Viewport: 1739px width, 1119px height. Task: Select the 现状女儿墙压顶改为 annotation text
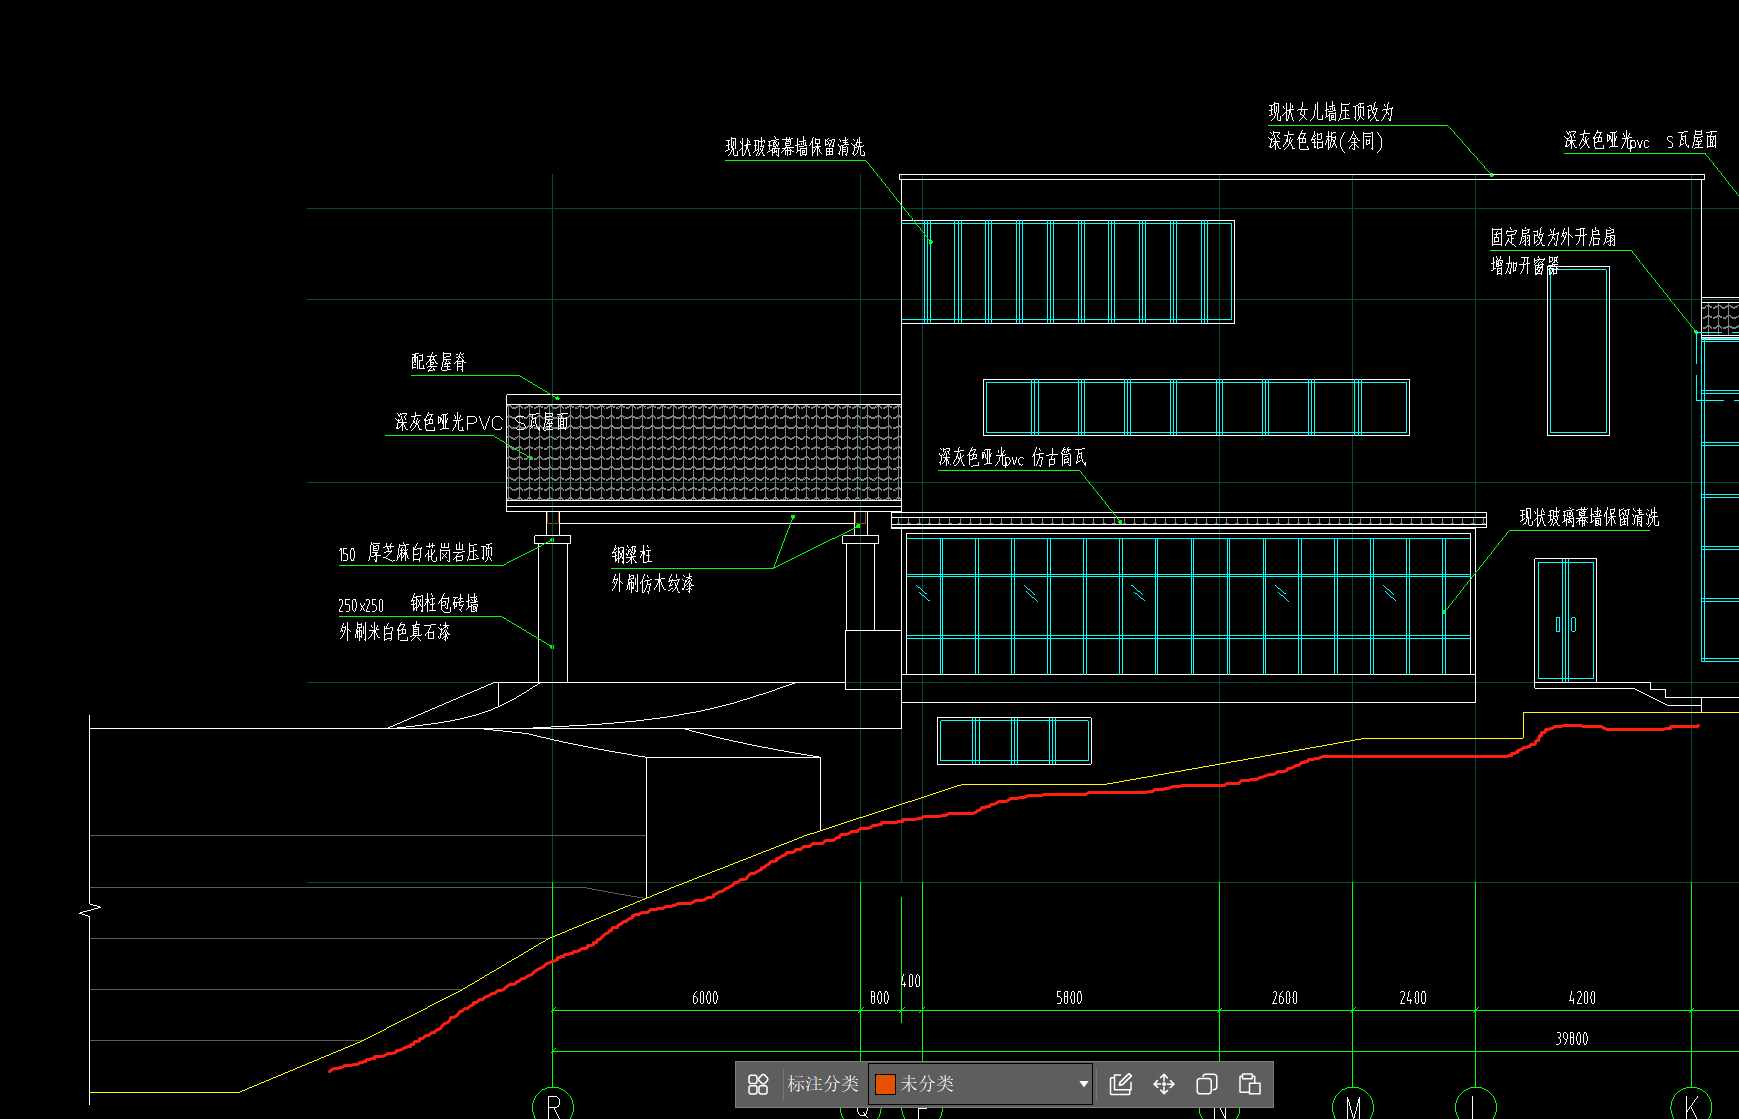(x=1331, y=112)
